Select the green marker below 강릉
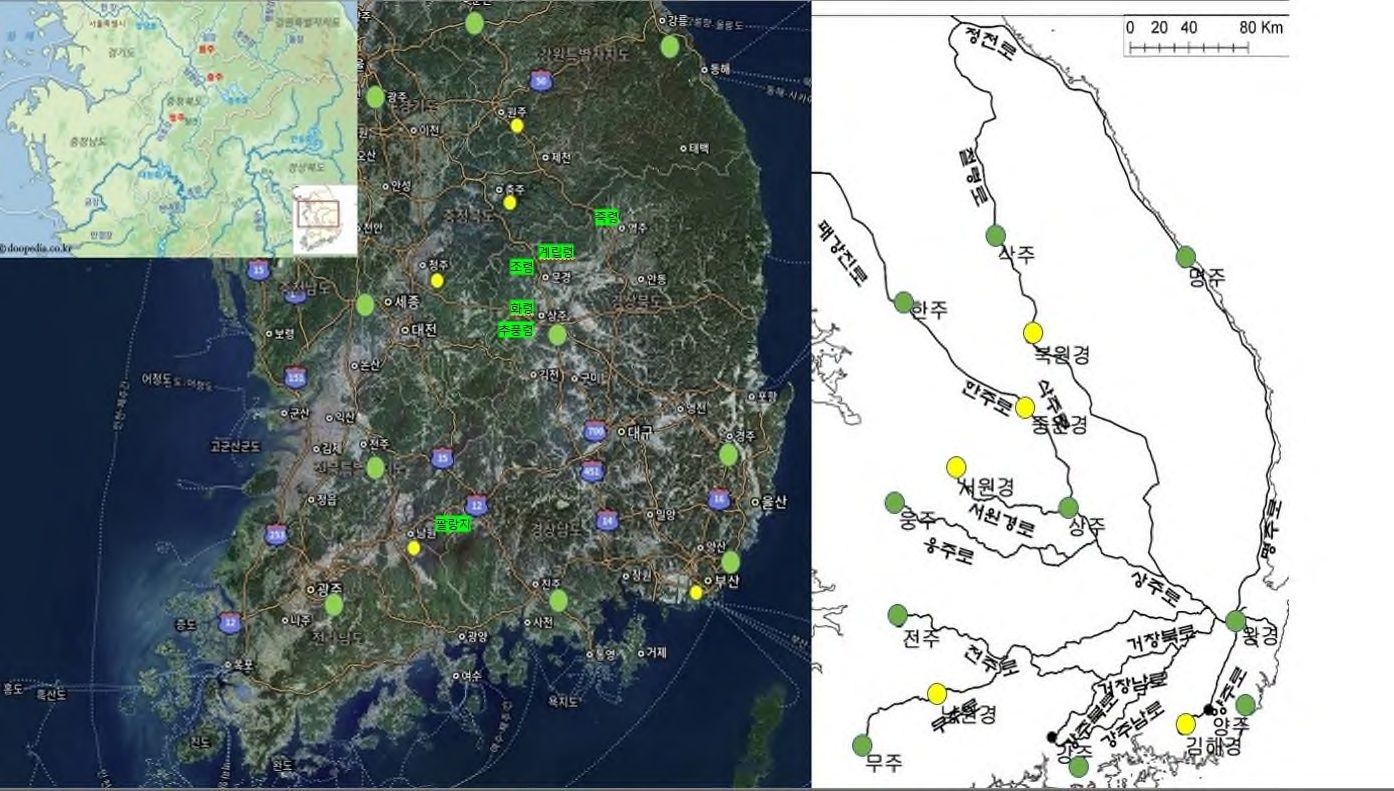Image resolution: width=1394 pixels, height=791 pixels. click(670, 46)
